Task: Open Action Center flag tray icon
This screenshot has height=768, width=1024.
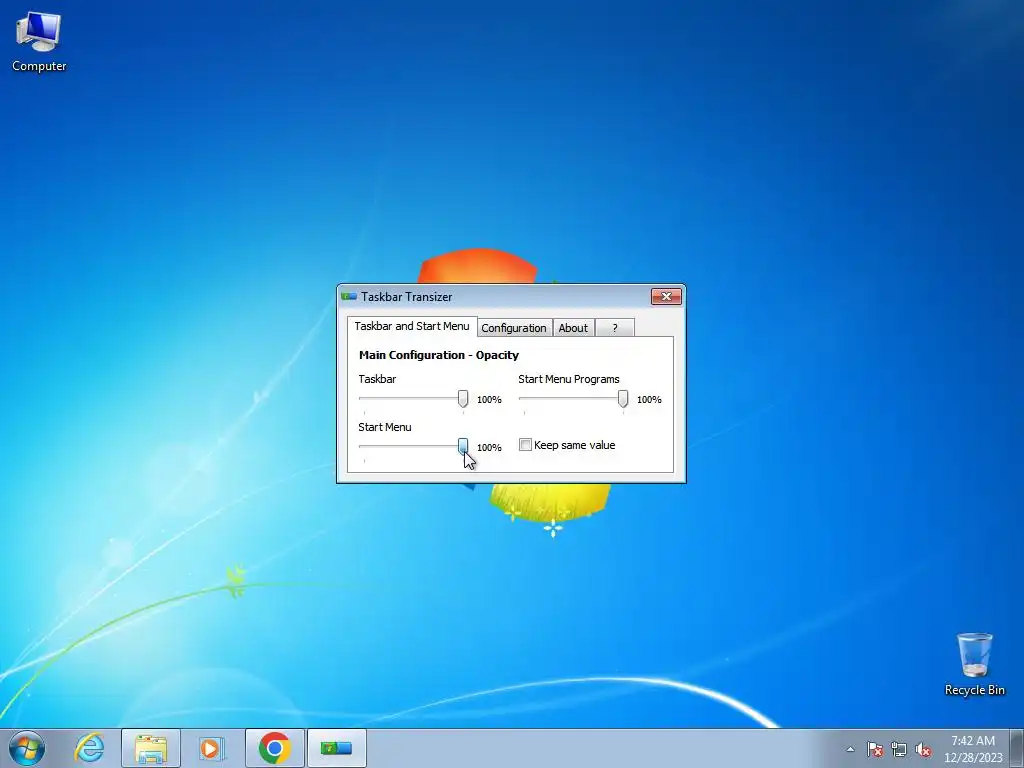Action: click(x=874, y=749)
